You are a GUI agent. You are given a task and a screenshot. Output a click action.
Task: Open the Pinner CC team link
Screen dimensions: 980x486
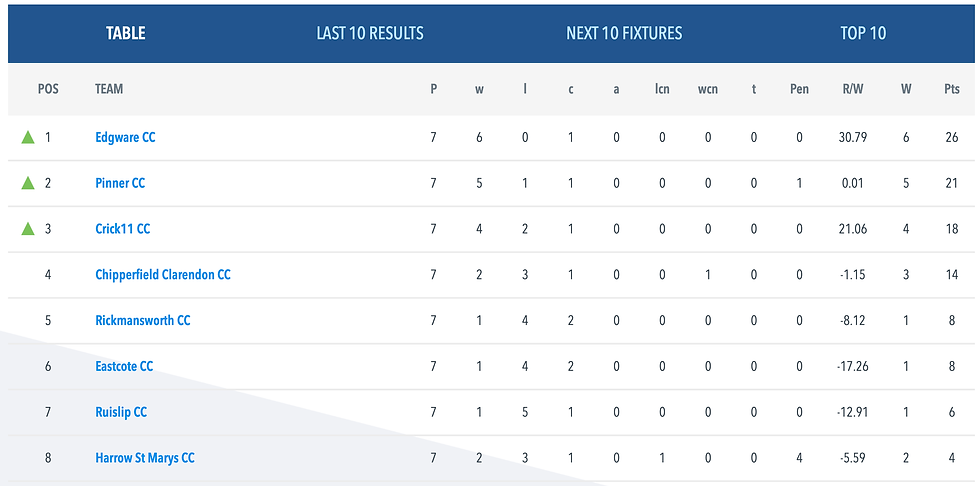click(x=120, y=183)
